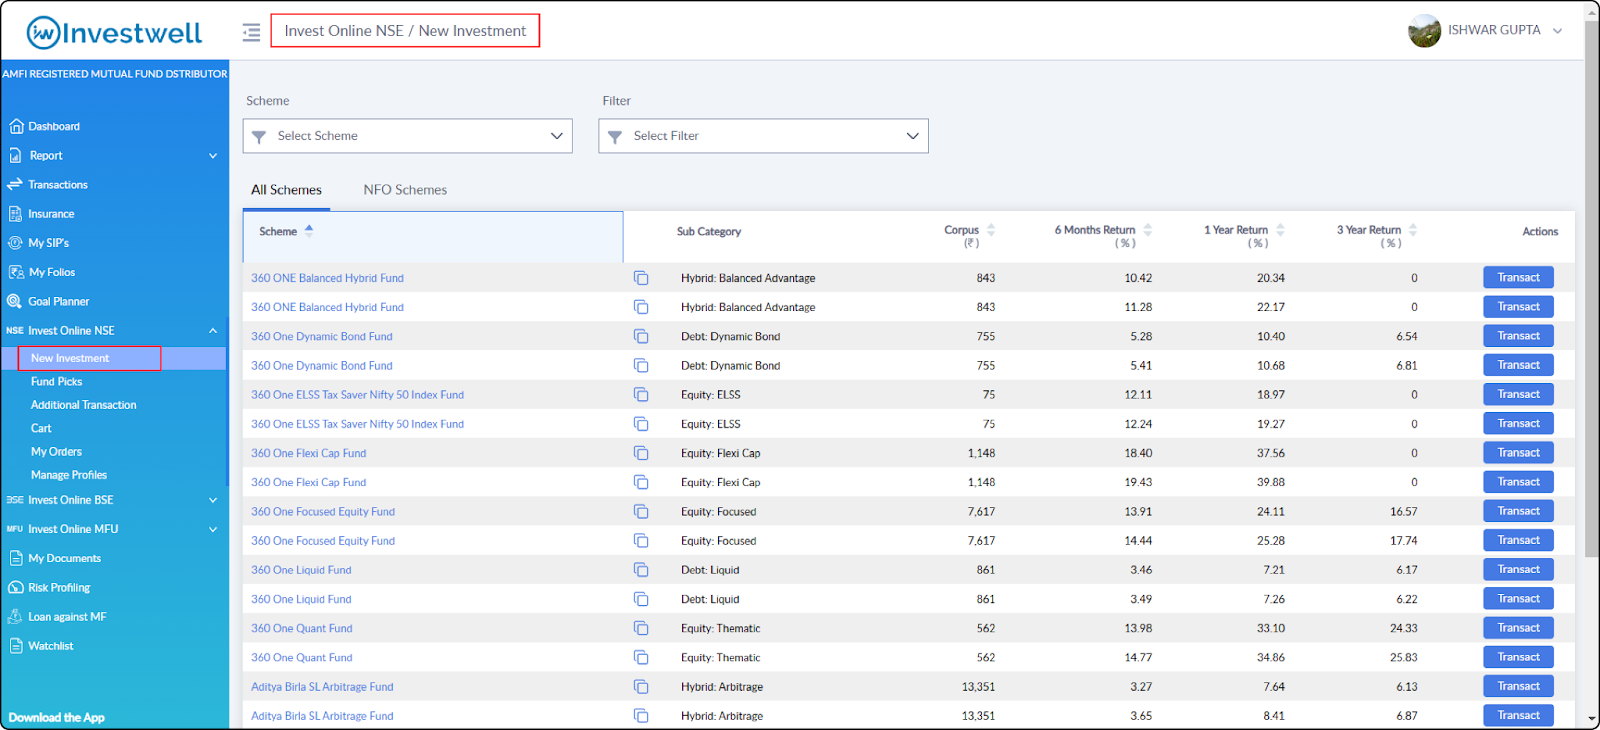Screen dimensions: 1600x730
Task: Expand the ISHWAR GUPTA user menu chevron
Action: tap(1557, 31)
